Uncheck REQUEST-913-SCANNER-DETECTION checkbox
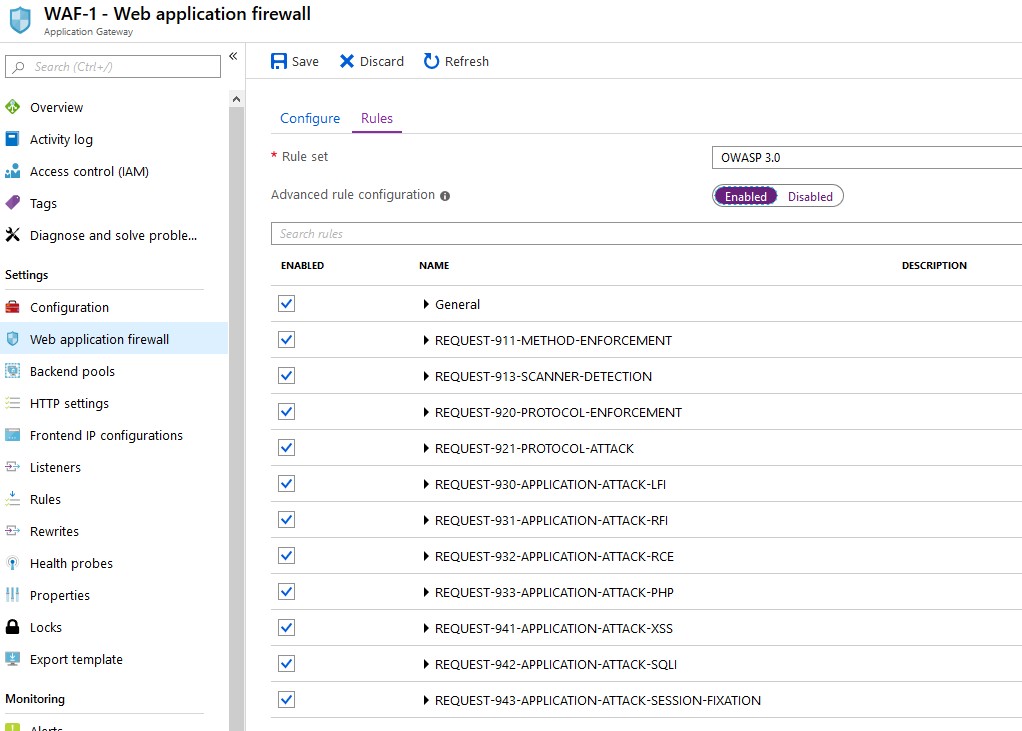The image size is (1022, 731). pyautogui.click(x=286, y=375)
